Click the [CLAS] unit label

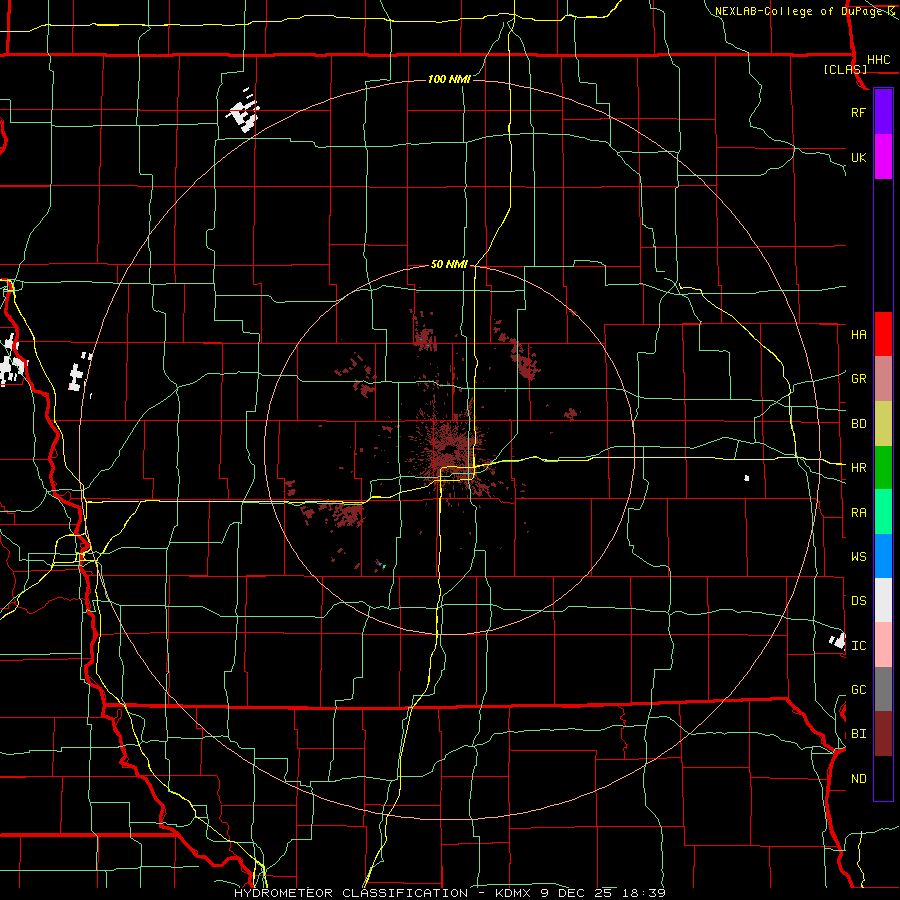pos(845,69)
